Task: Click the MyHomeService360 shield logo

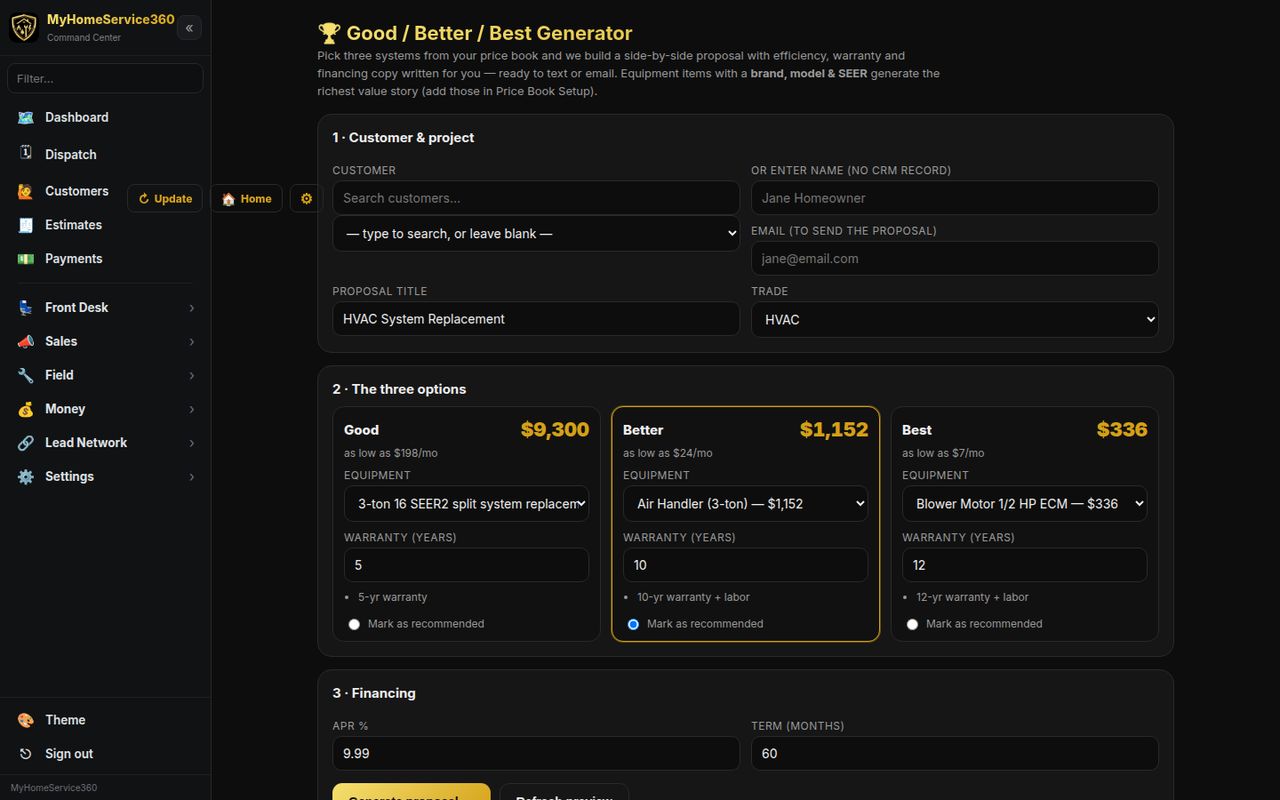Action: coord(24,27)
